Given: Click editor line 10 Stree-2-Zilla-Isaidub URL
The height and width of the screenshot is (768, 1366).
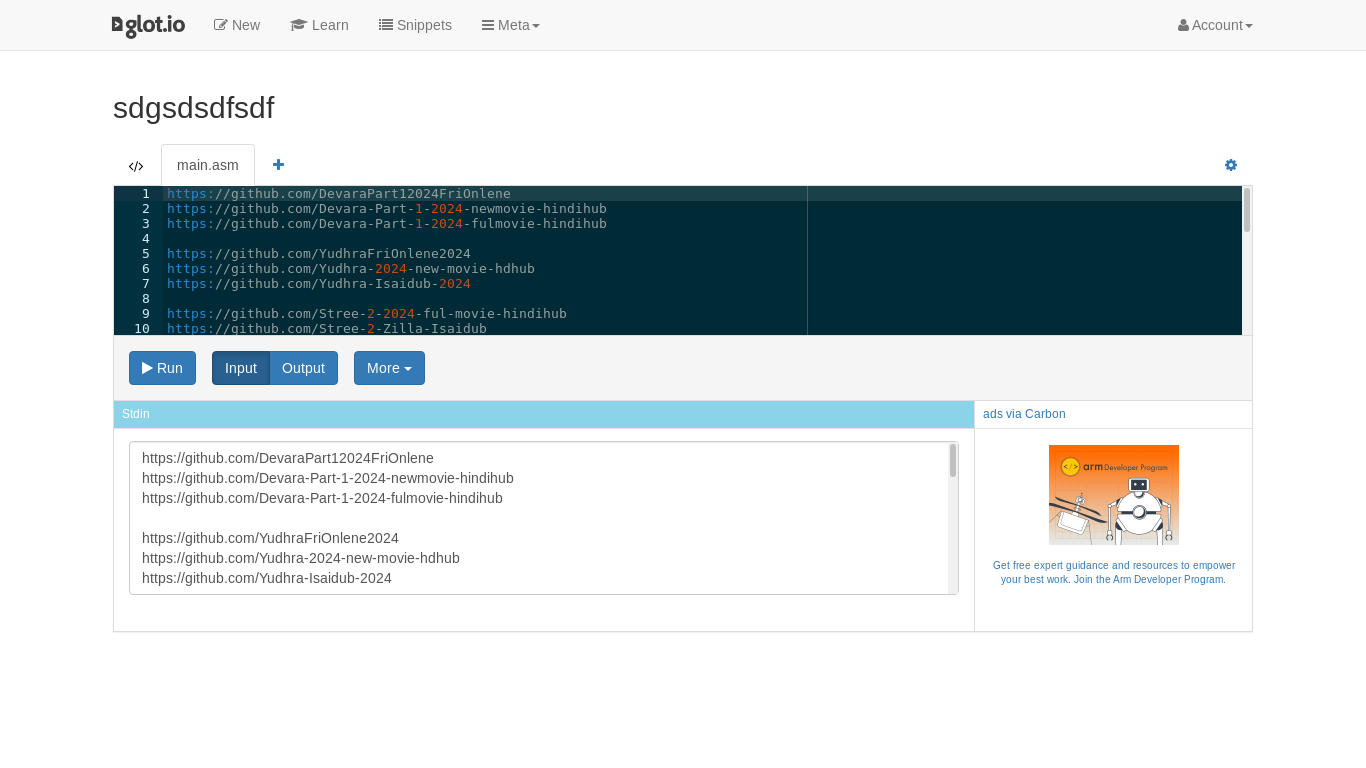Looking at the screenshot, I should [327, 329].
